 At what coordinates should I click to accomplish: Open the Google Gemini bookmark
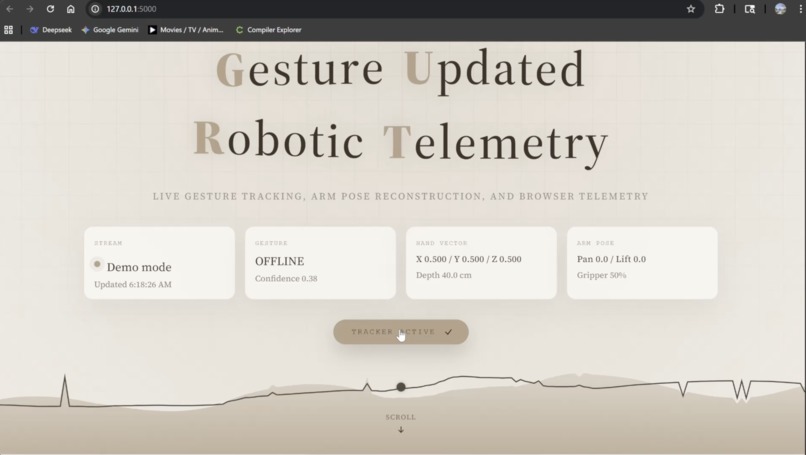pyautogui.click(x=110, y=30)
